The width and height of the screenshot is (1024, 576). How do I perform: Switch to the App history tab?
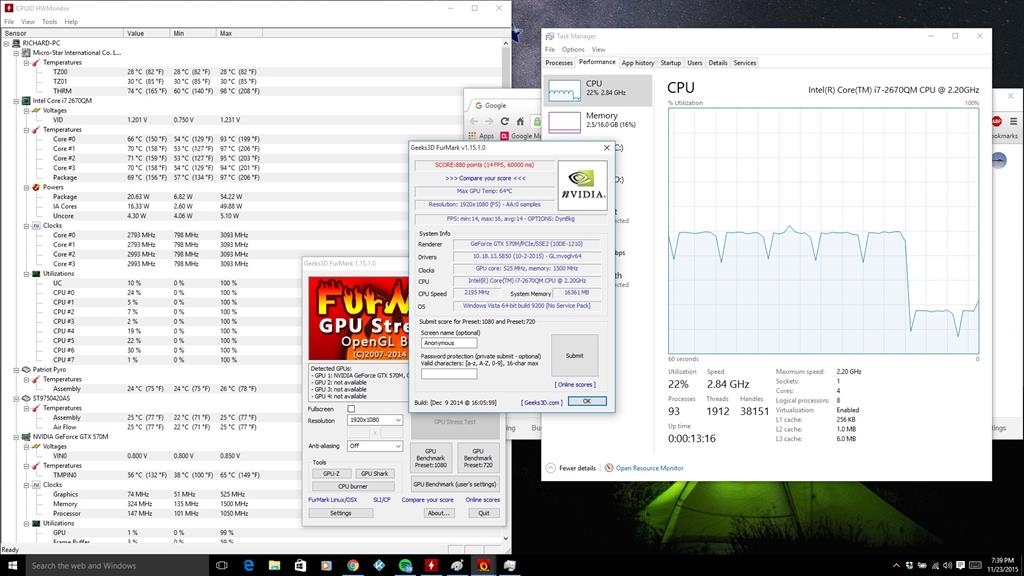pos(638,63)
